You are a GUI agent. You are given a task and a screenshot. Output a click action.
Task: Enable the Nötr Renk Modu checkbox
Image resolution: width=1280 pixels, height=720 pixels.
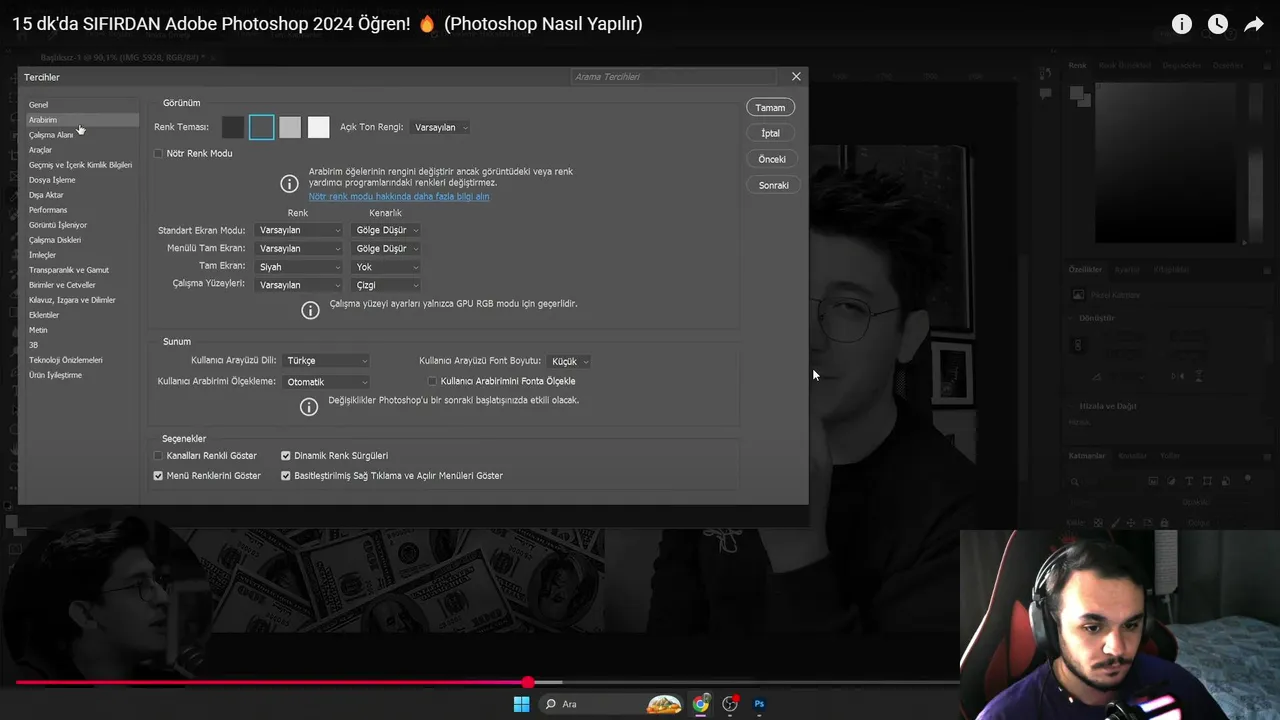(158, 153)
